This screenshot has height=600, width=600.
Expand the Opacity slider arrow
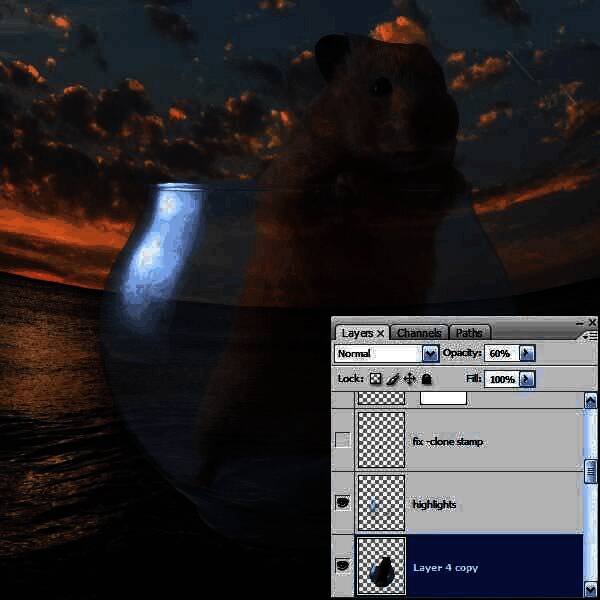527,353
